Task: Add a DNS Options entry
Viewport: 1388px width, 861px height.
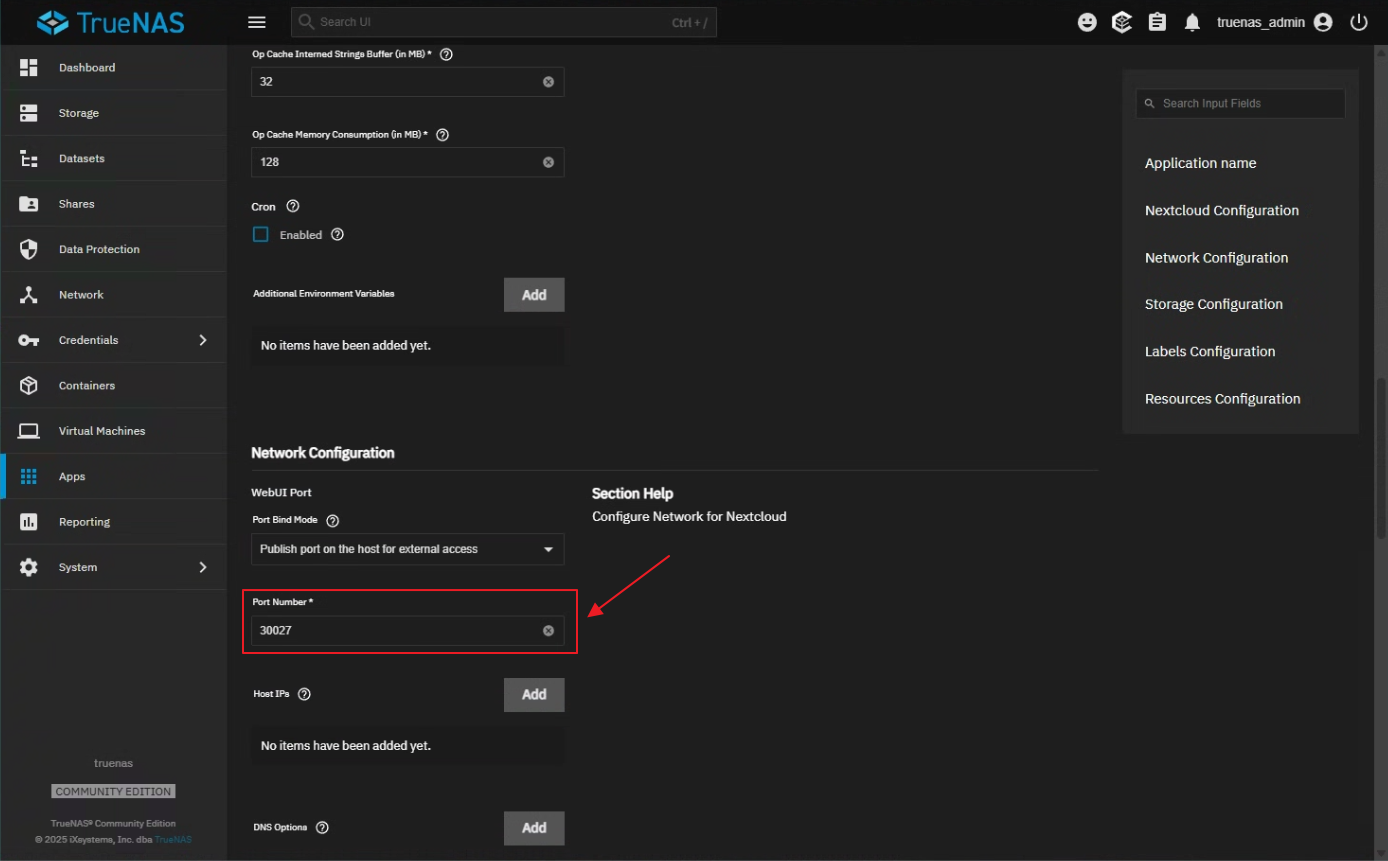Action: (x=534, y=828)
